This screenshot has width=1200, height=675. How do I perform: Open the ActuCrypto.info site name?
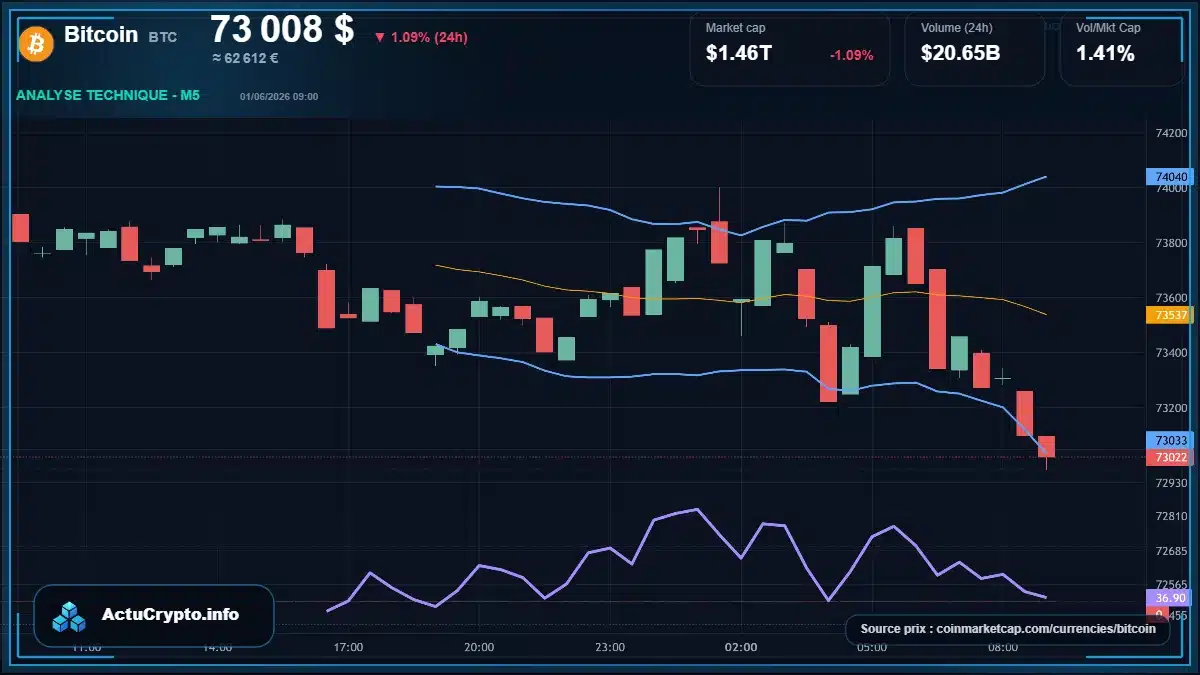coord(171,615)
